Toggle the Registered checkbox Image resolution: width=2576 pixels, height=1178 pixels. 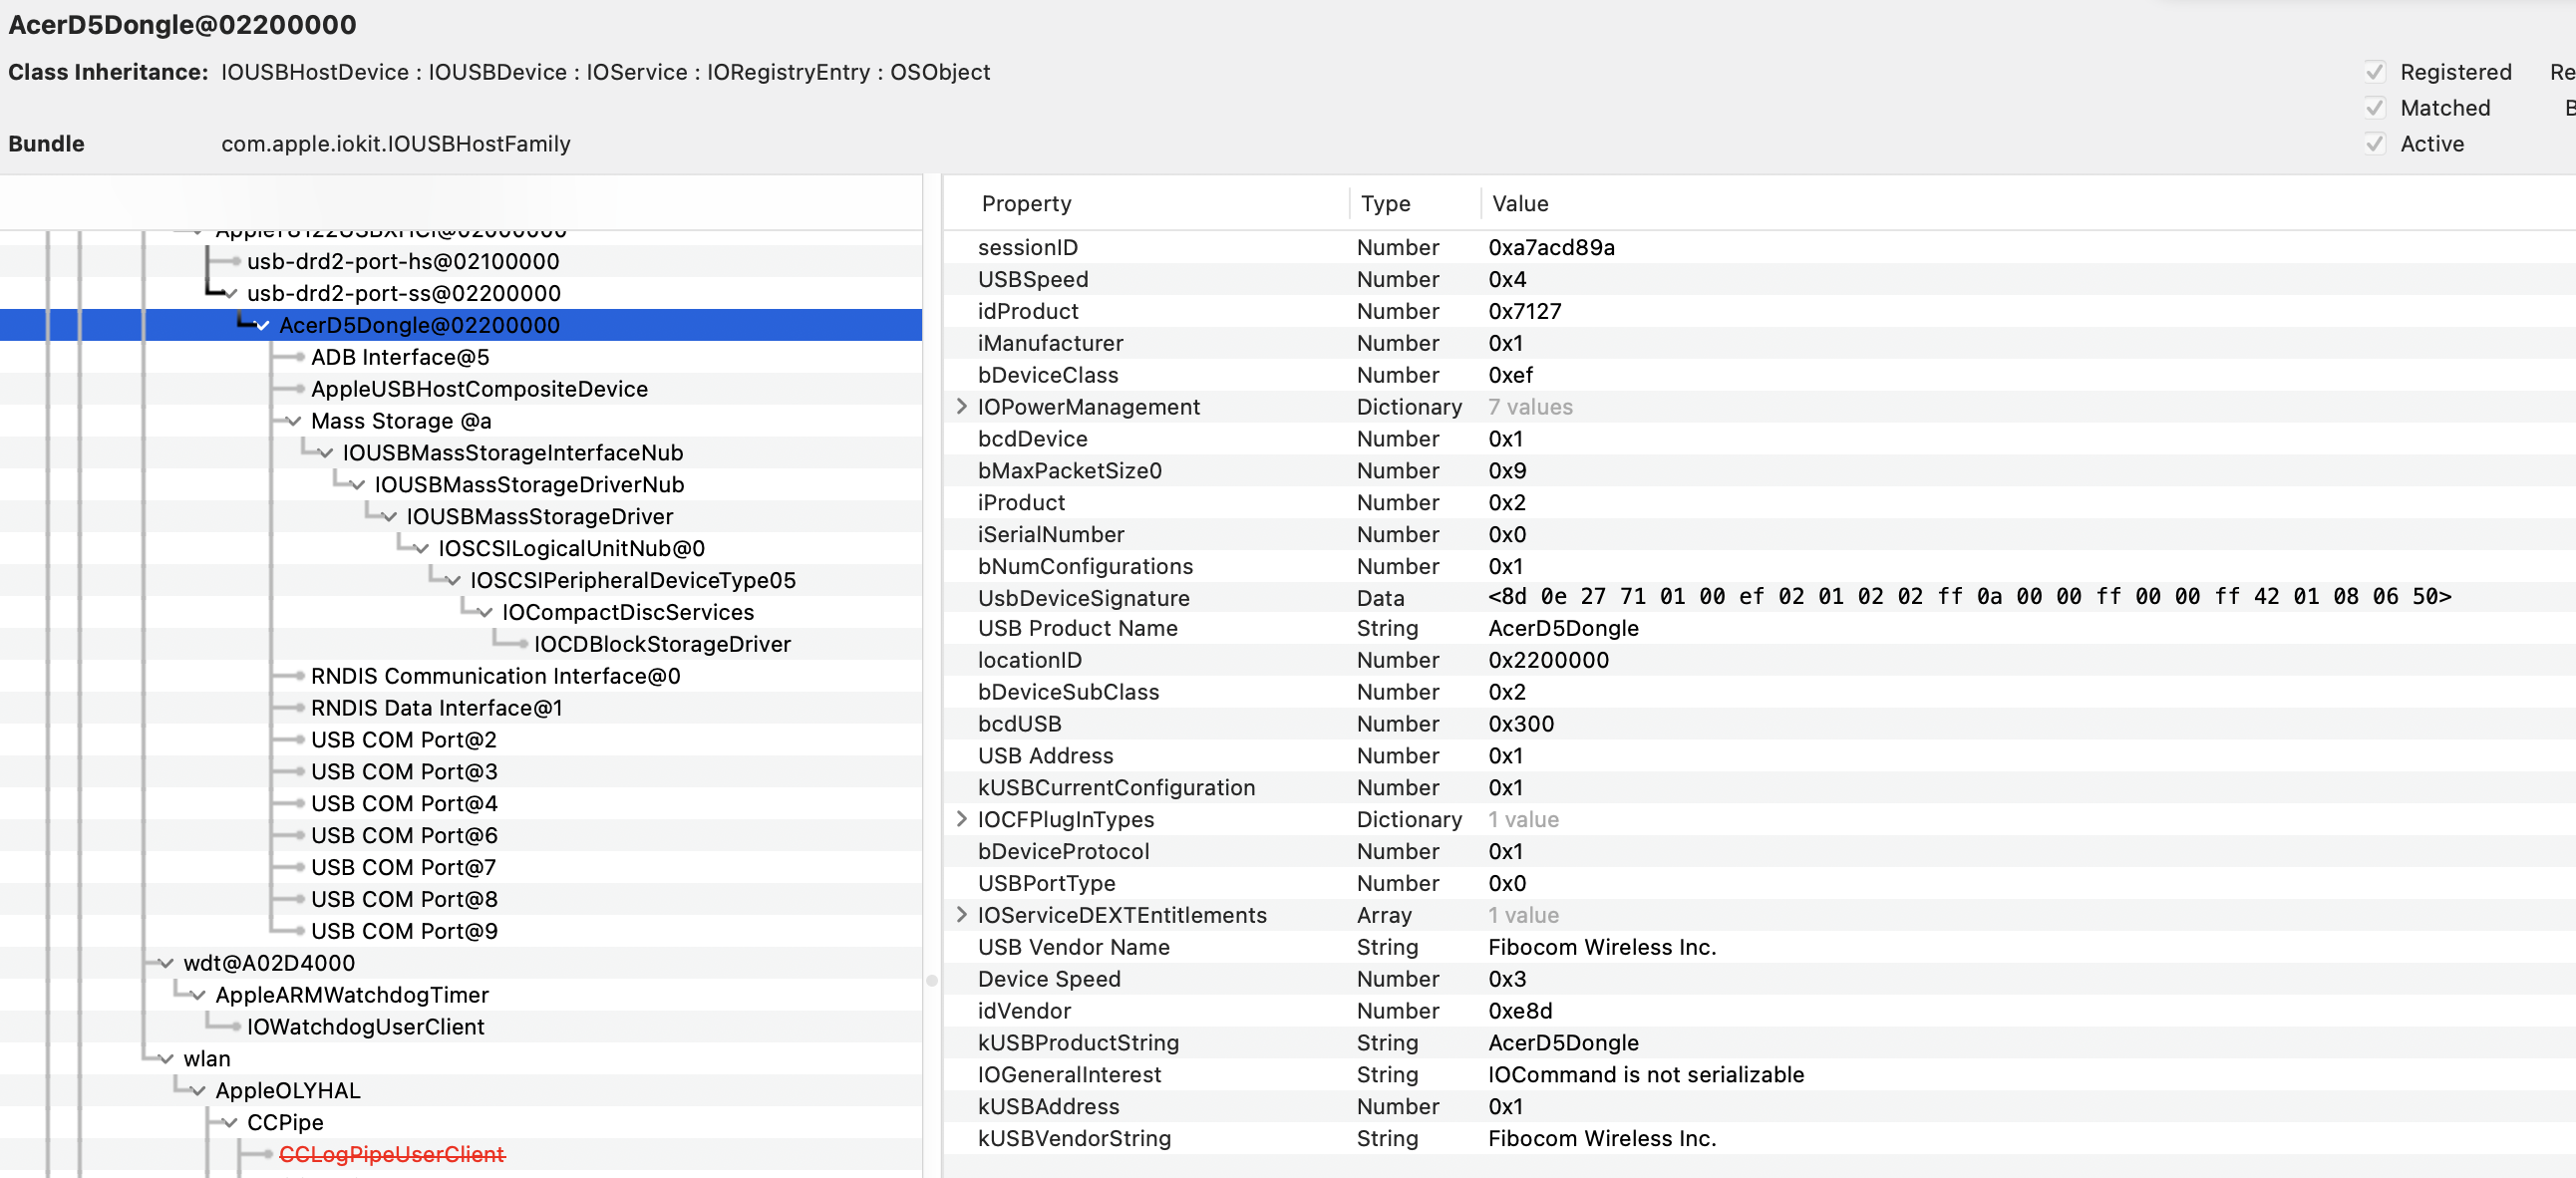click(2375, 72)
